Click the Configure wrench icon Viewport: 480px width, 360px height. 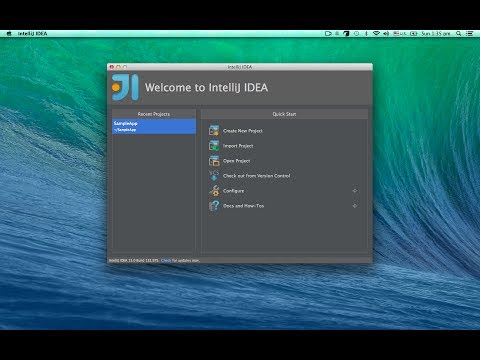(x=214, y=191)
